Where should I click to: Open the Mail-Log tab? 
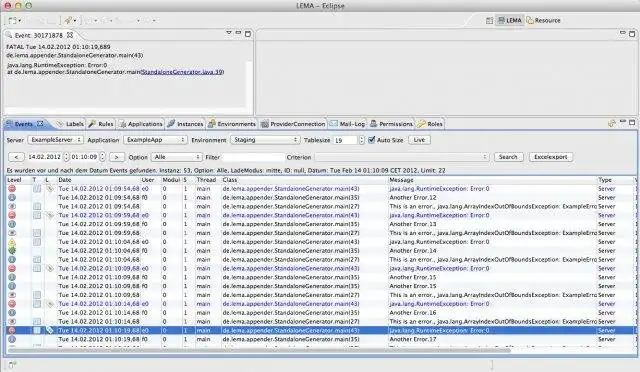click(347, 124)
